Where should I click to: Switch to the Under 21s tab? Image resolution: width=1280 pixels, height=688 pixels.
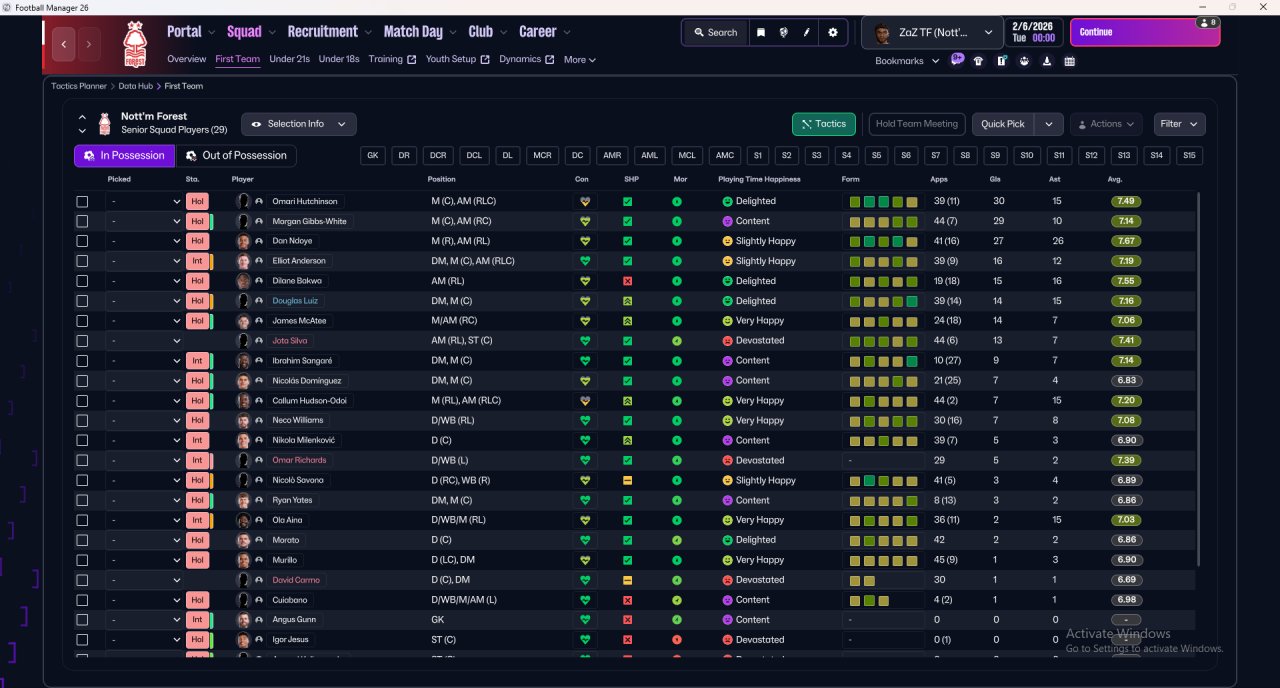click(x=289, y=59)
